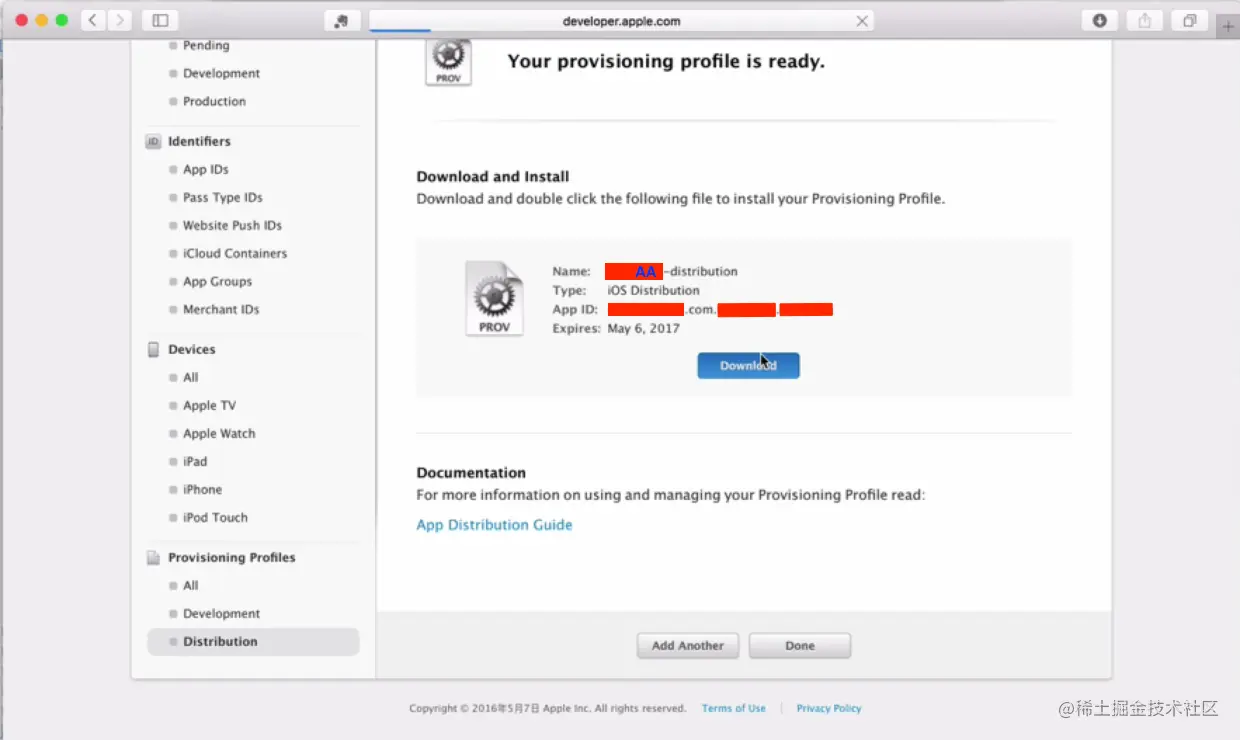This screenshot has height=740, width=1240.
Task: Click the 'iOS Distribution' type value
Action: pos(654,291)
